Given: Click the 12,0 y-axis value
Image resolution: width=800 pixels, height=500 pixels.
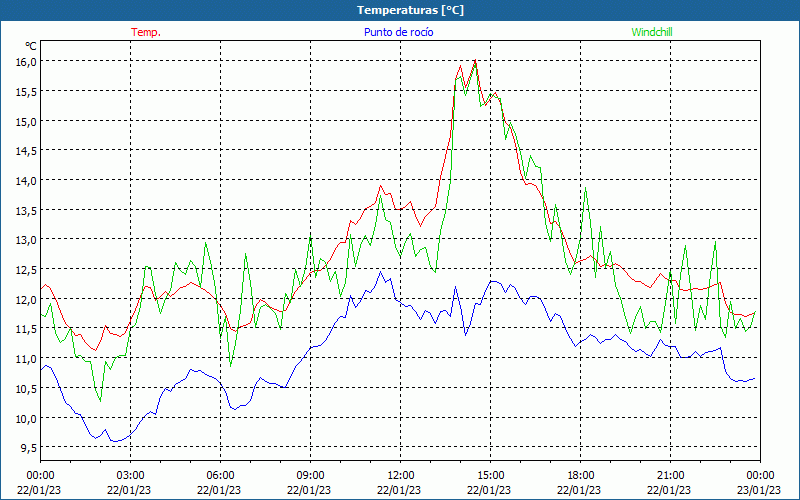Looking at the screenshot, I should point(27,299).
